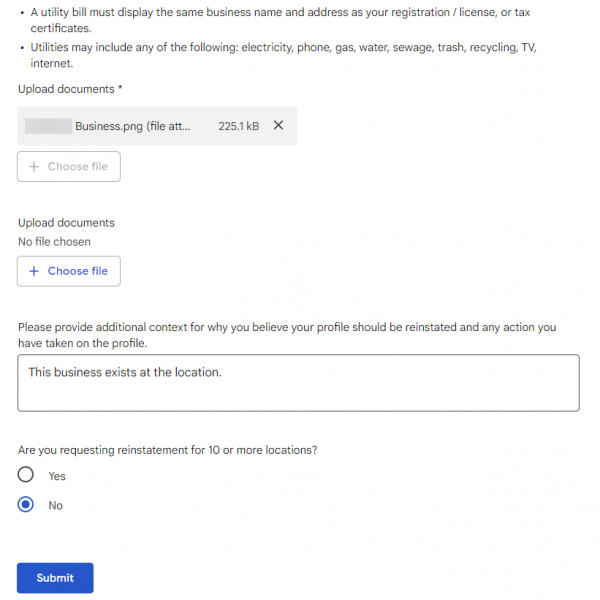Select the Yes radio button

(x=26, y=475)
